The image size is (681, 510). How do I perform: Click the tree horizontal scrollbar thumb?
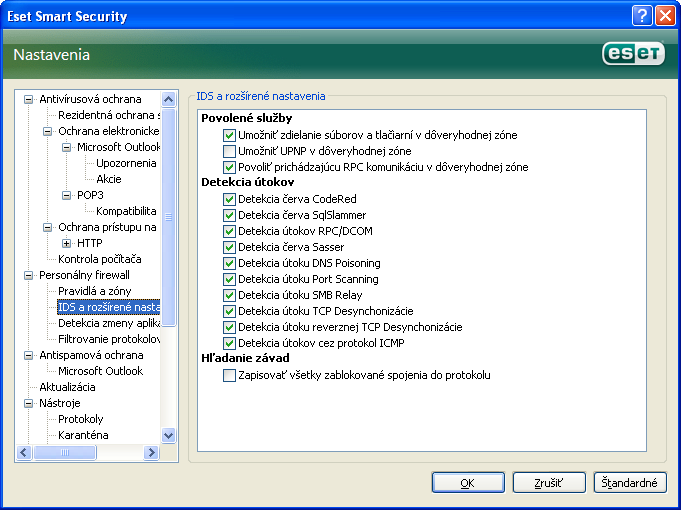pos(65,453)
